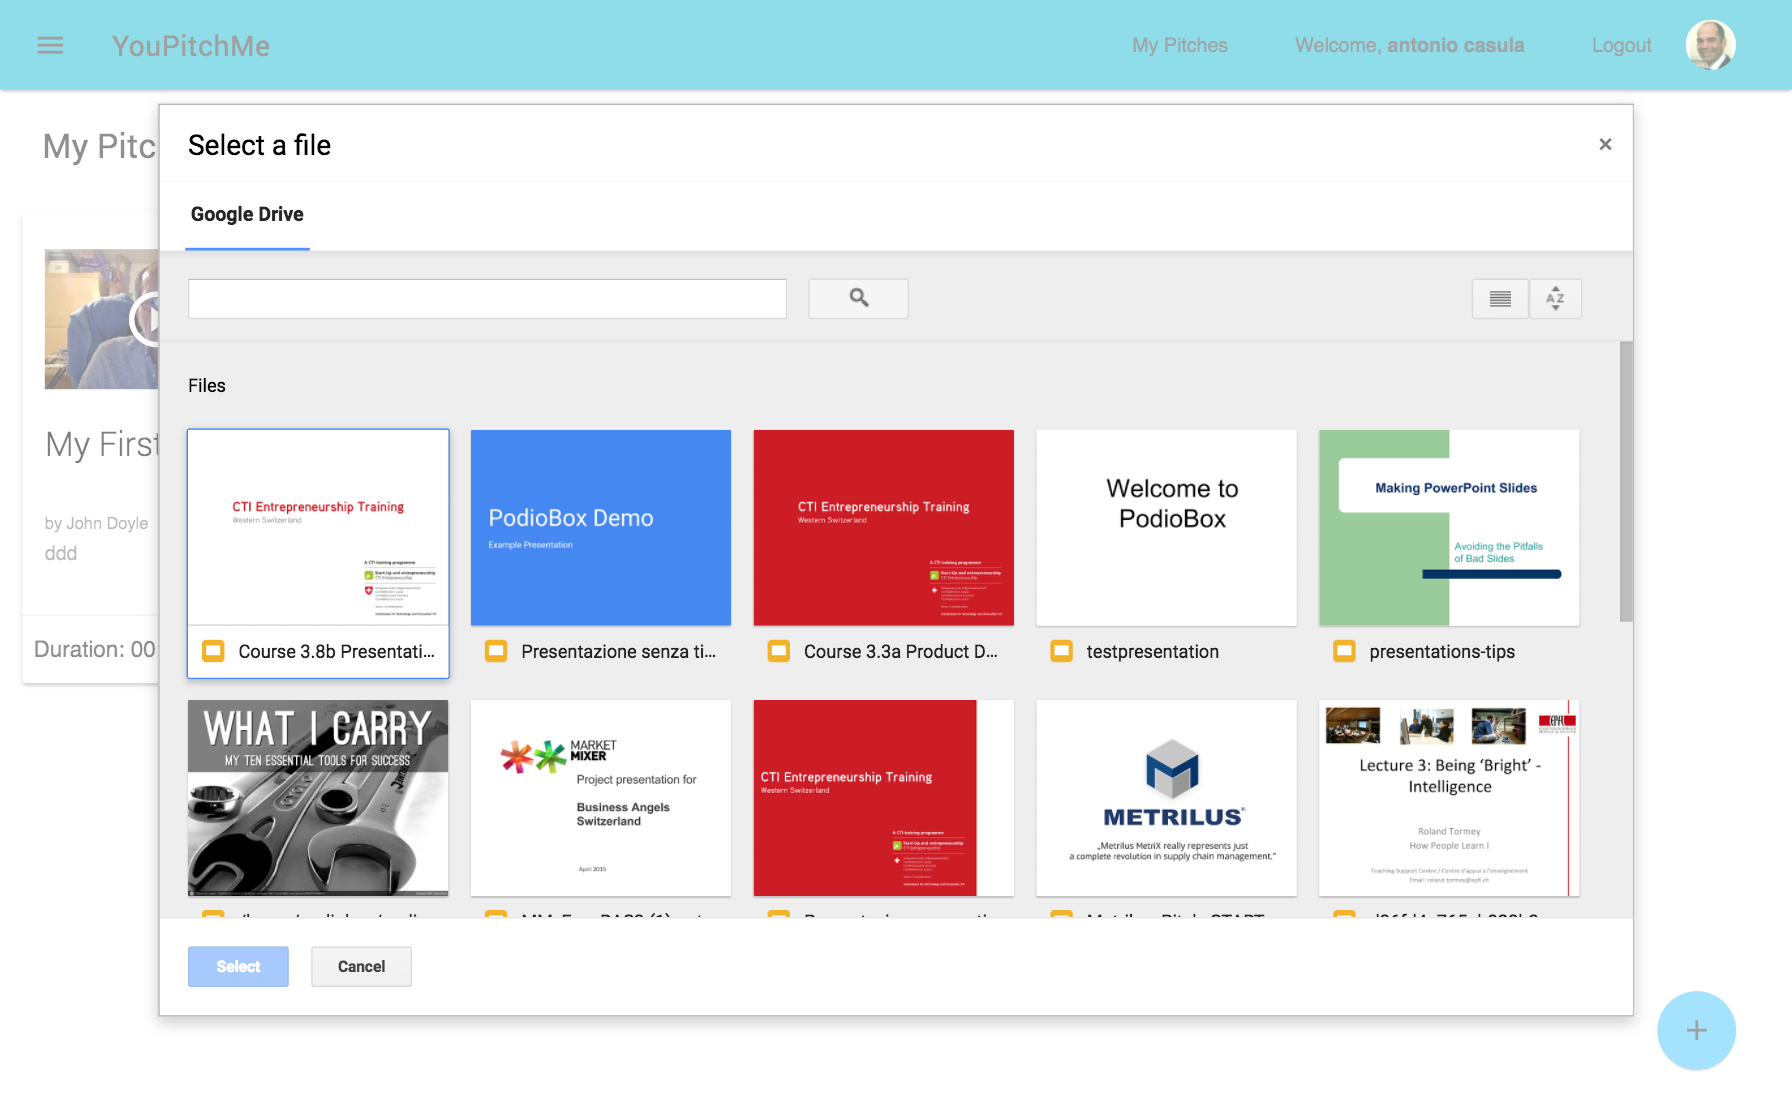The width and height of the screenshot is (1792, 1120).
Task: Play the pitch video behind the dialog
Action: (146, 320)
